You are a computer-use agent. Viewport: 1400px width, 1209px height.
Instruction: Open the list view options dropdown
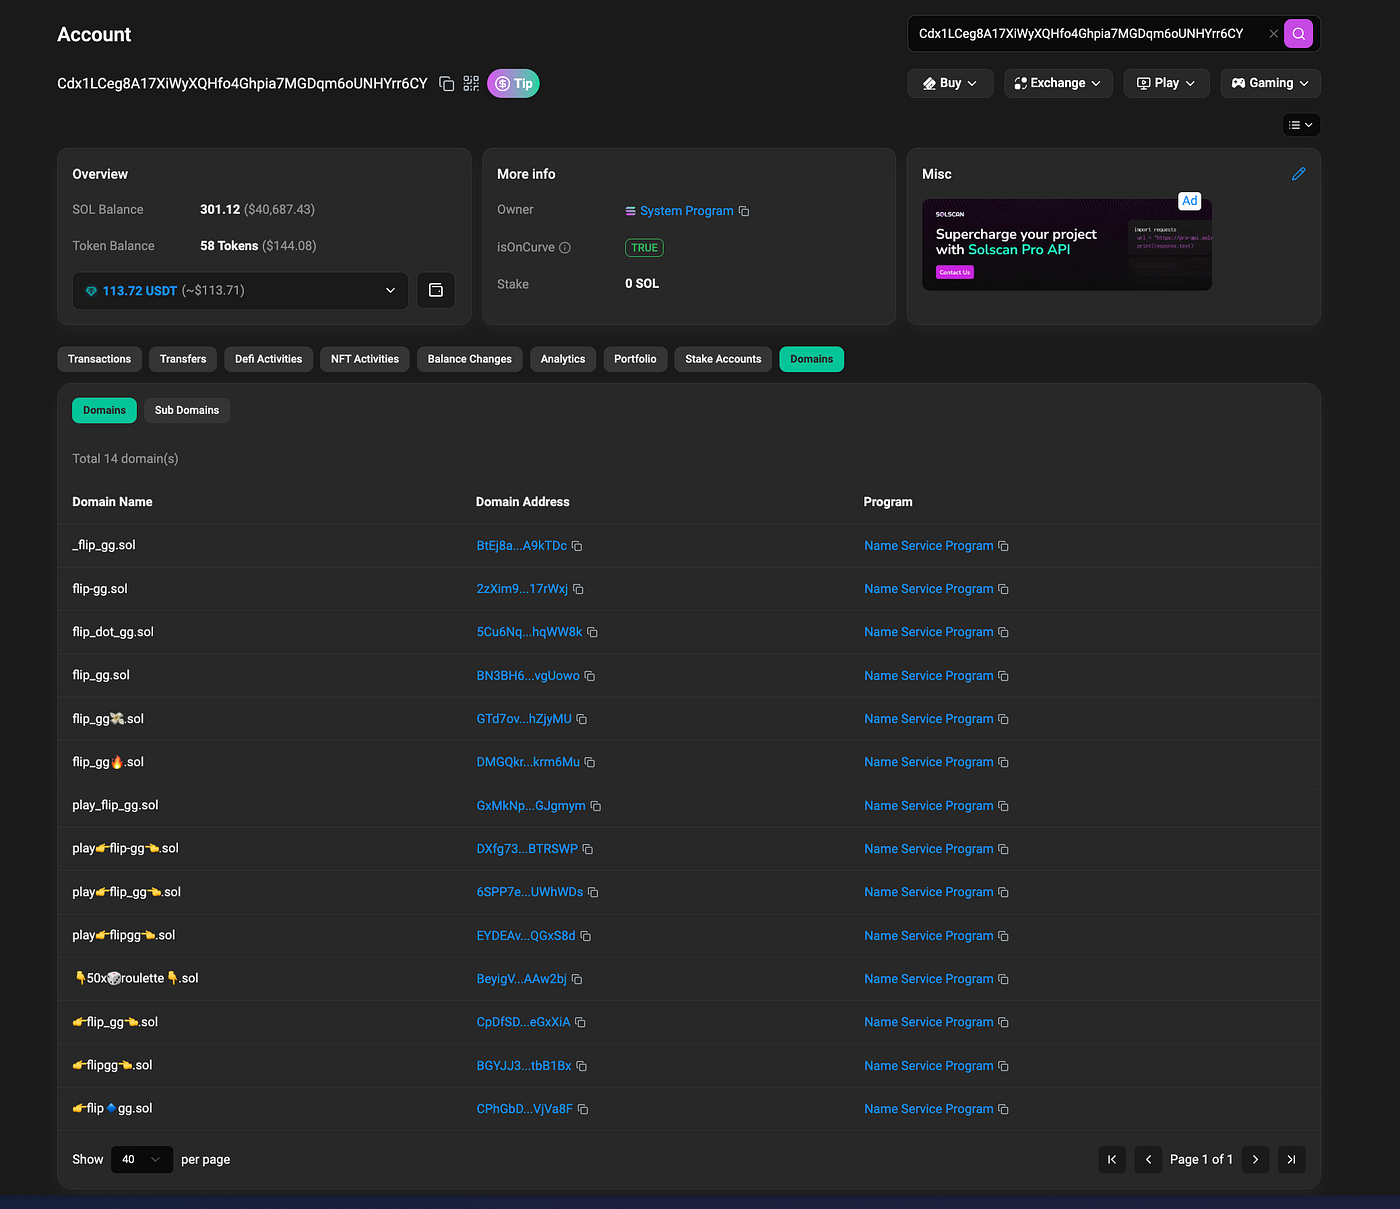click(x=1301, y=125)
